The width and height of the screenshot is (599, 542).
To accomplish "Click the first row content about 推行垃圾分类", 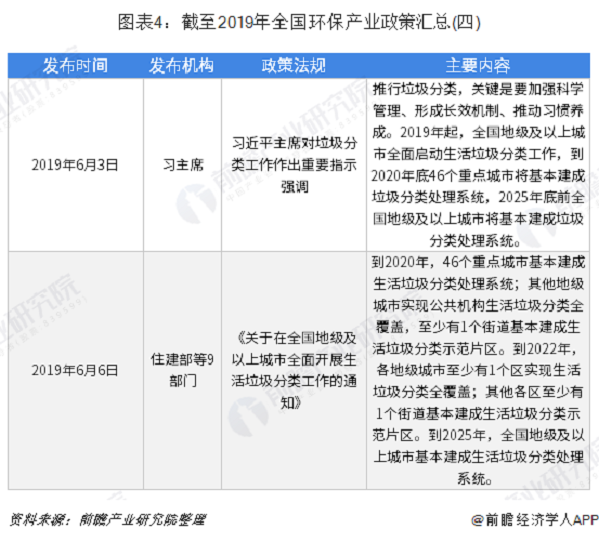I will pyautogui.click(x=478, y=165).
